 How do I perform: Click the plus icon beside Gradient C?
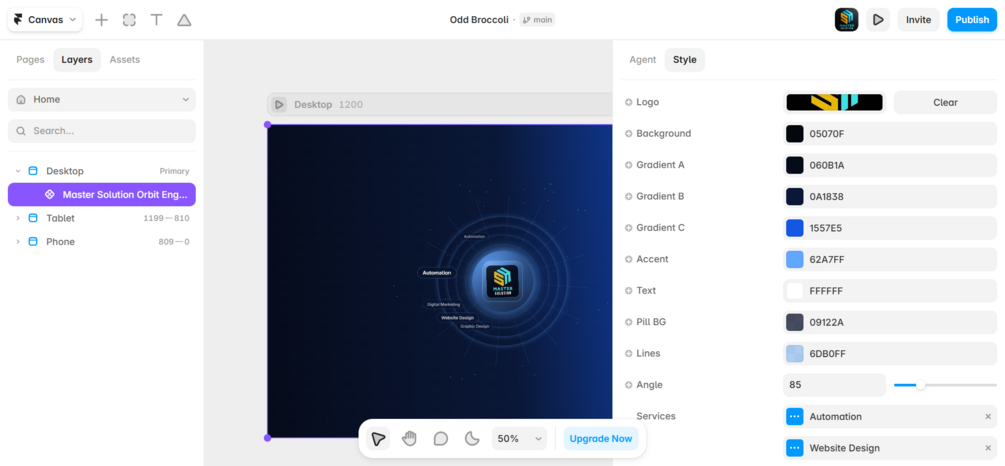[629, 228]
